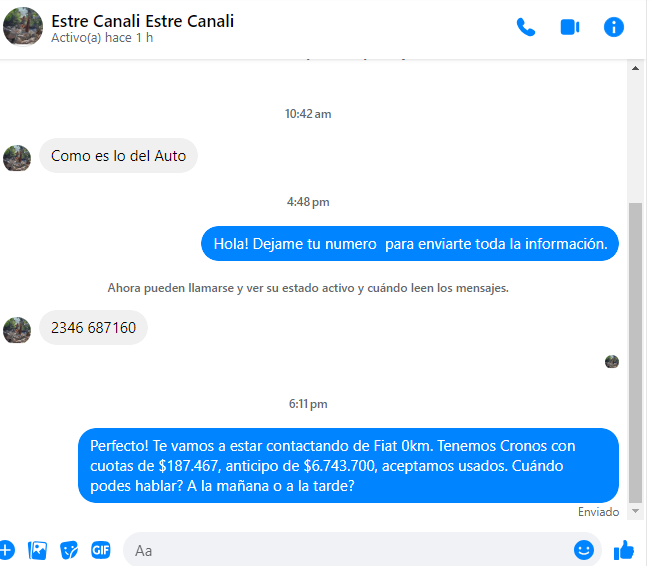Choose a sticker from the sticker icon
This screenshot has width=651, height=566.
tap(69, 551)
